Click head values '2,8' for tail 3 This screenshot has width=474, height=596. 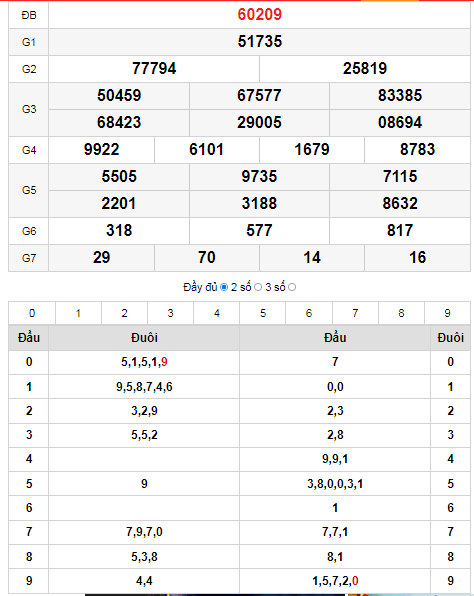(x=335, y=435)
